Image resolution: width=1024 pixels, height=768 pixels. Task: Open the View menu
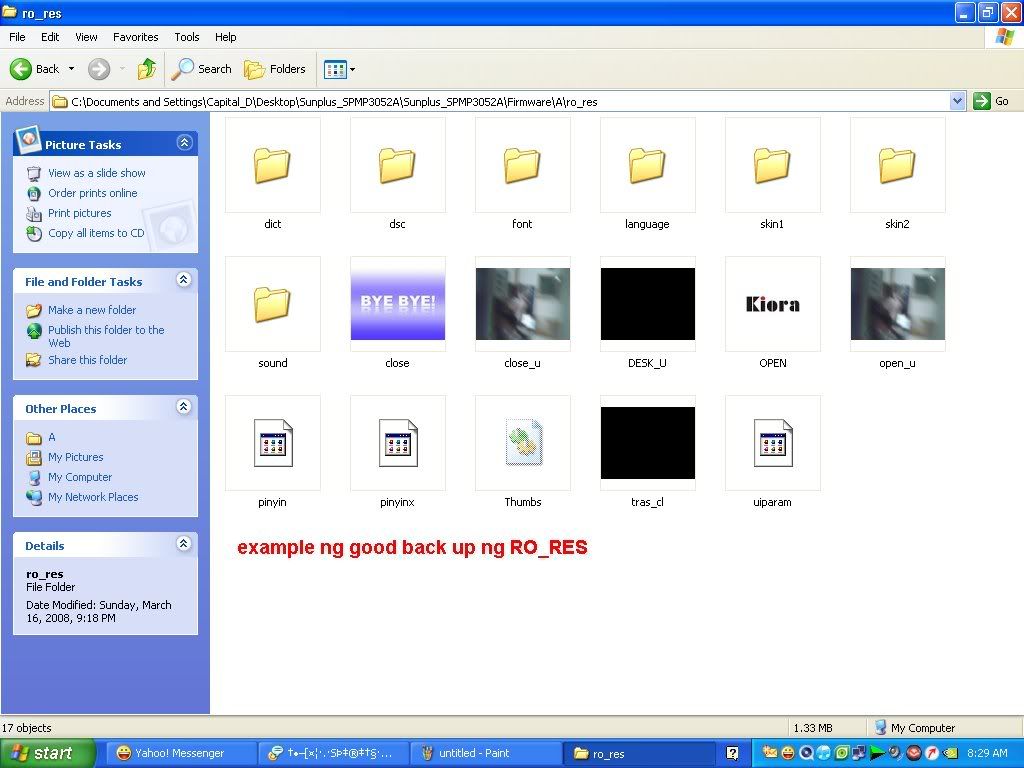coord(86,37)
